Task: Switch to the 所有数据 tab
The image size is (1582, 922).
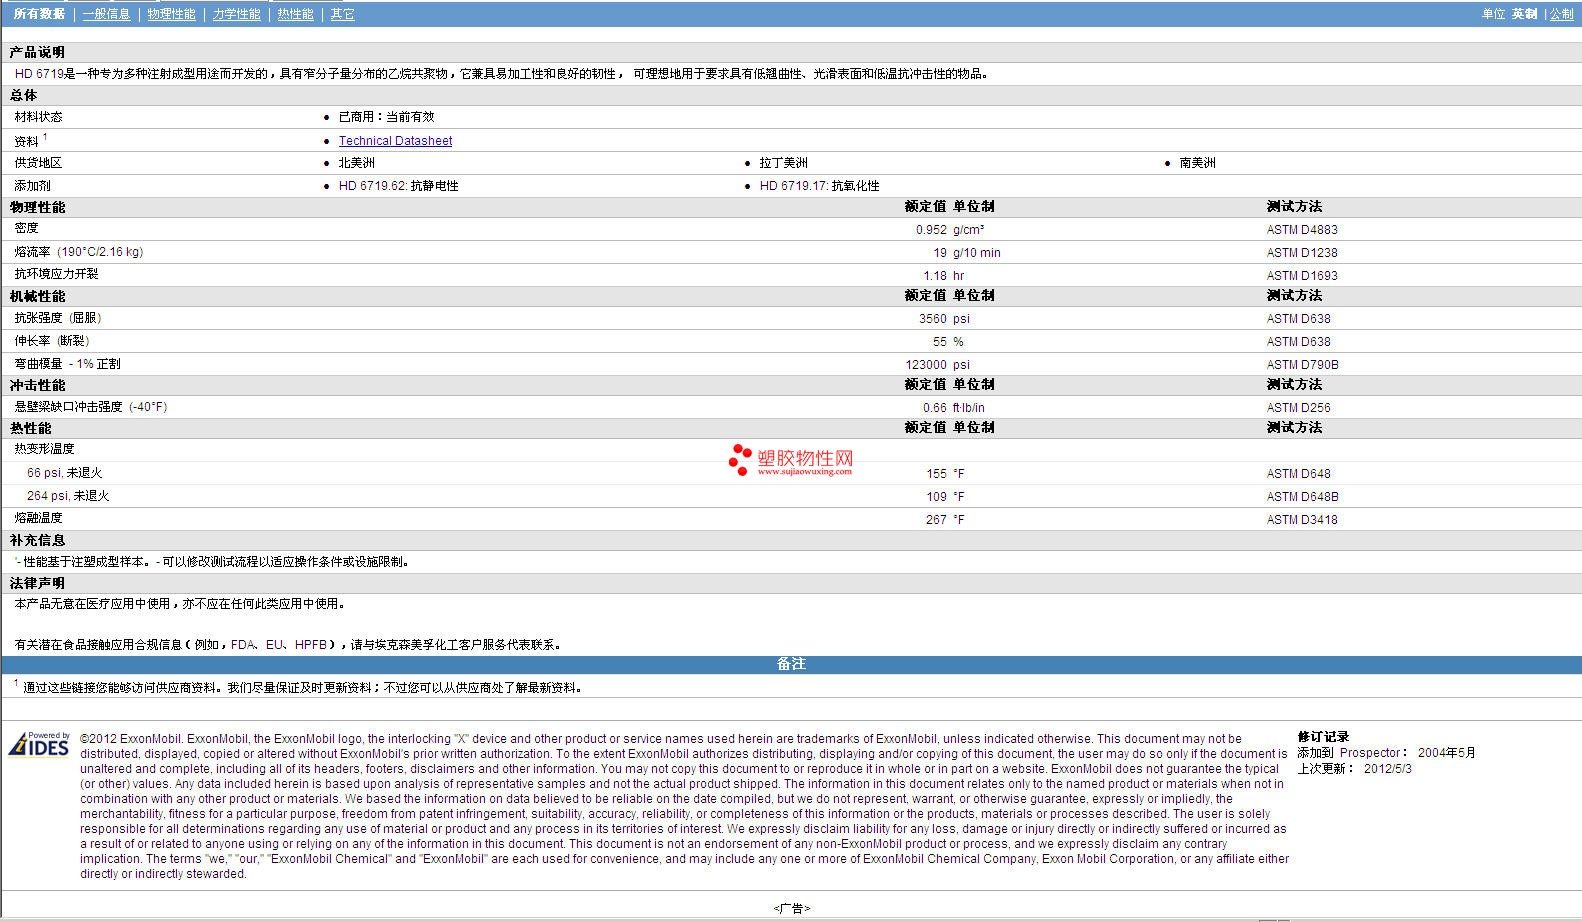Action: pyautogui.click(x=39, y=14)
